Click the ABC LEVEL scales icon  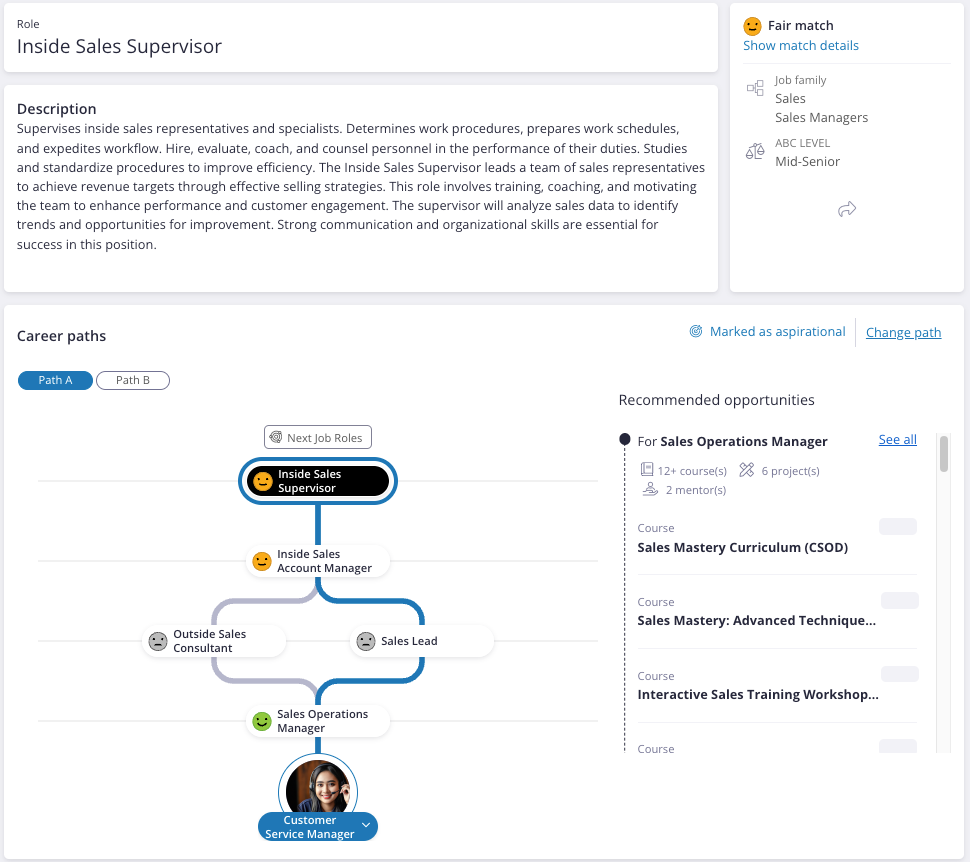point(755,152)
